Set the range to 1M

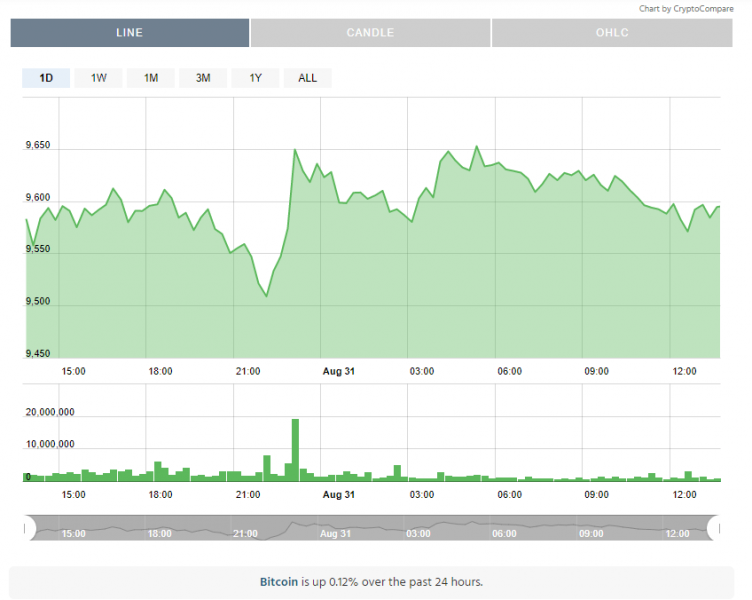coord(151,78)
